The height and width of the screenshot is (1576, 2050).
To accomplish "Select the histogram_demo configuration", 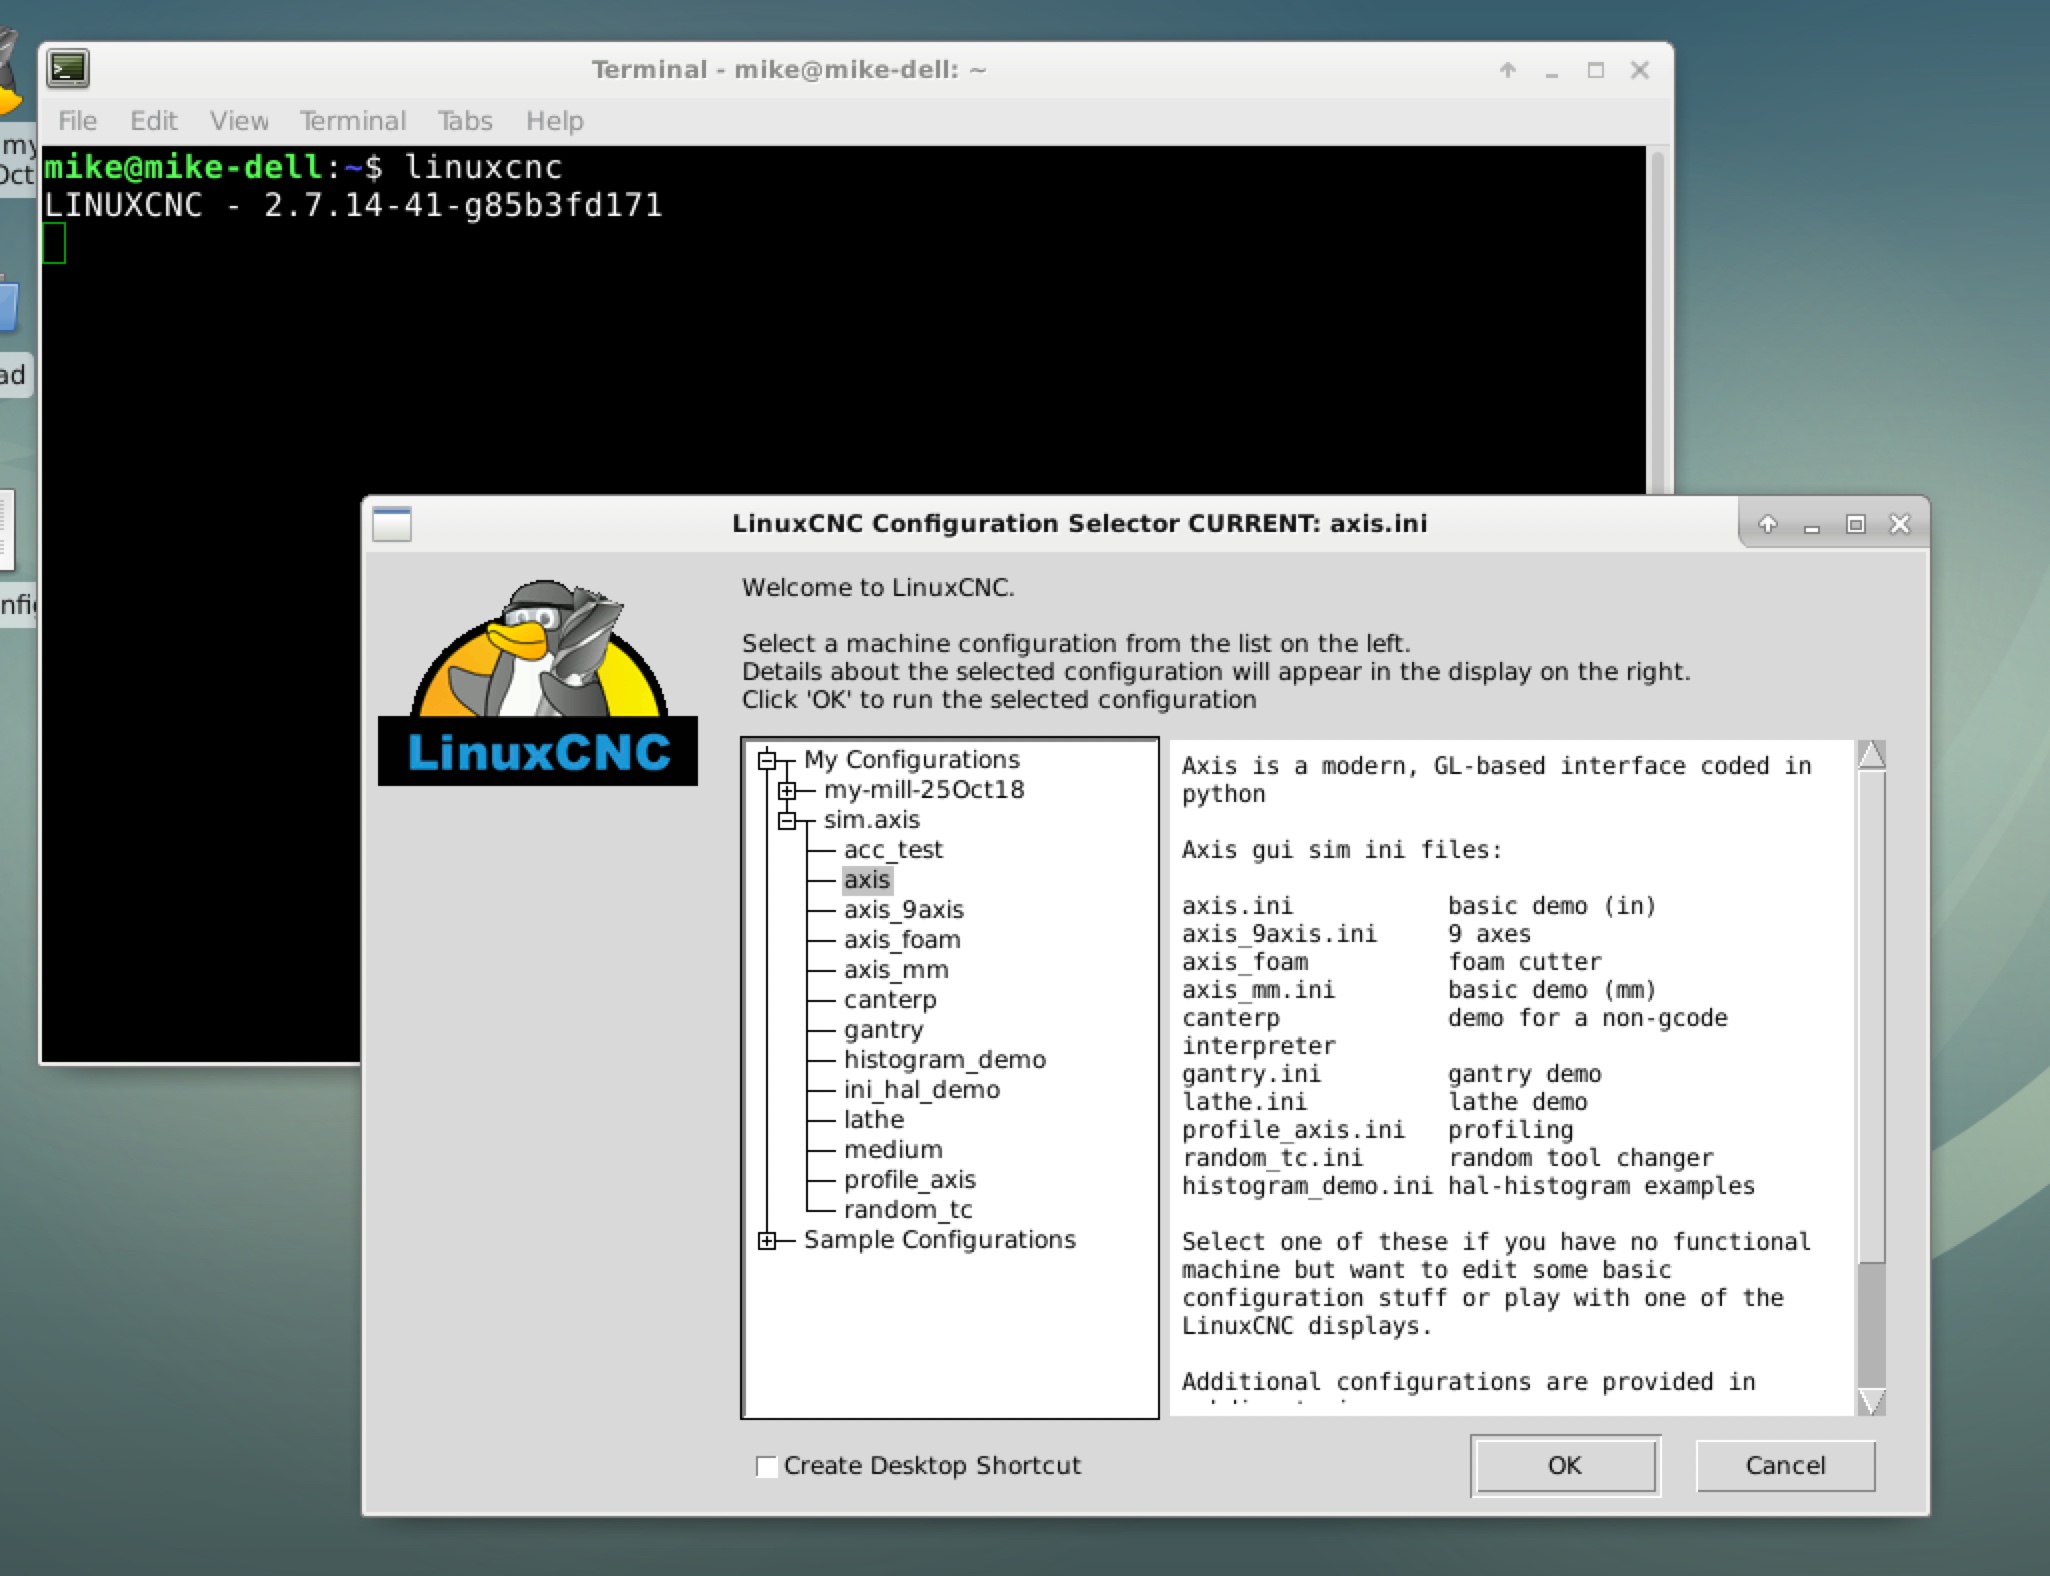I will click(945, 1060).
